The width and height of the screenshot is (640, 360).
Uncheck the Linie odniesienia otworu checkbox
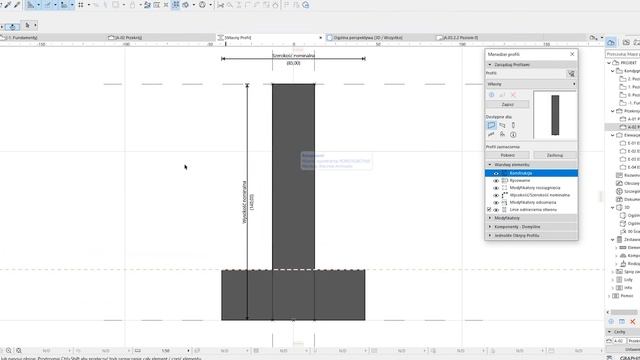pos(489,210)
